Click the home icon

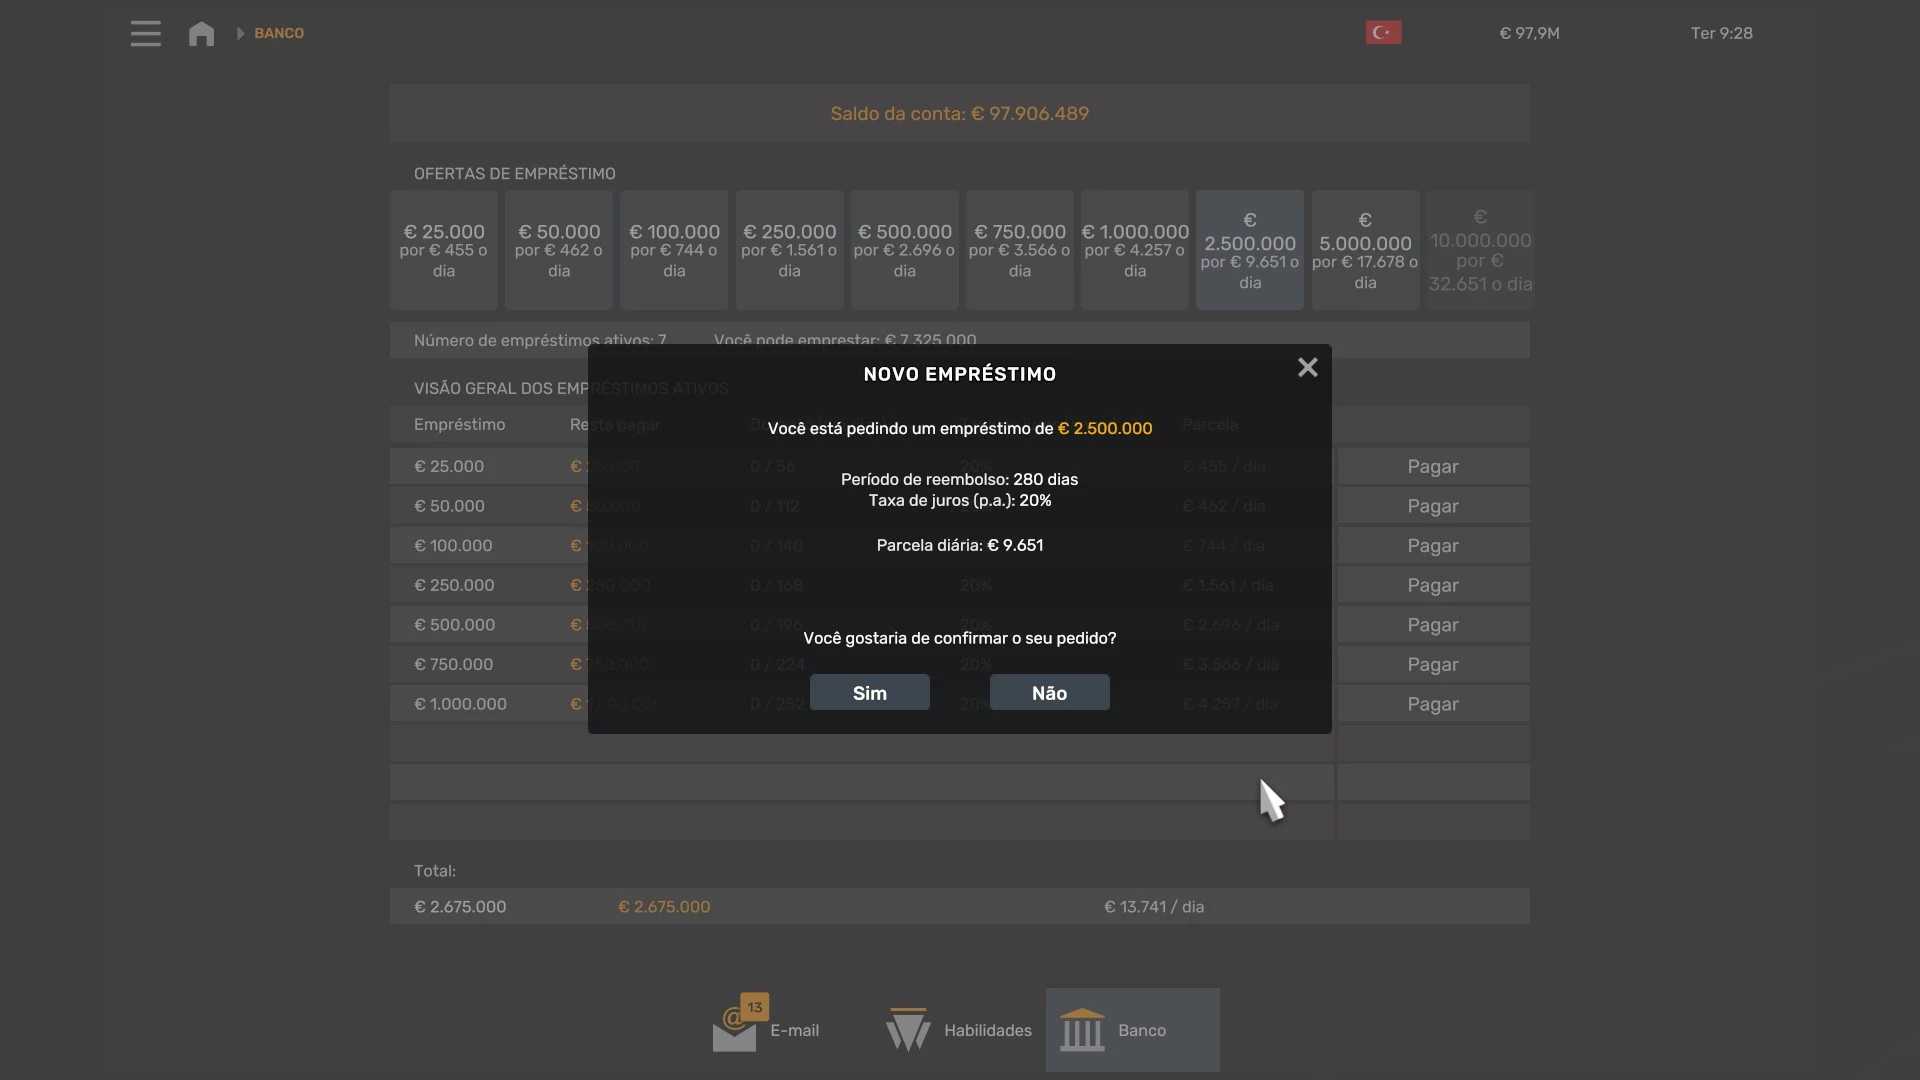coord(201,33)
